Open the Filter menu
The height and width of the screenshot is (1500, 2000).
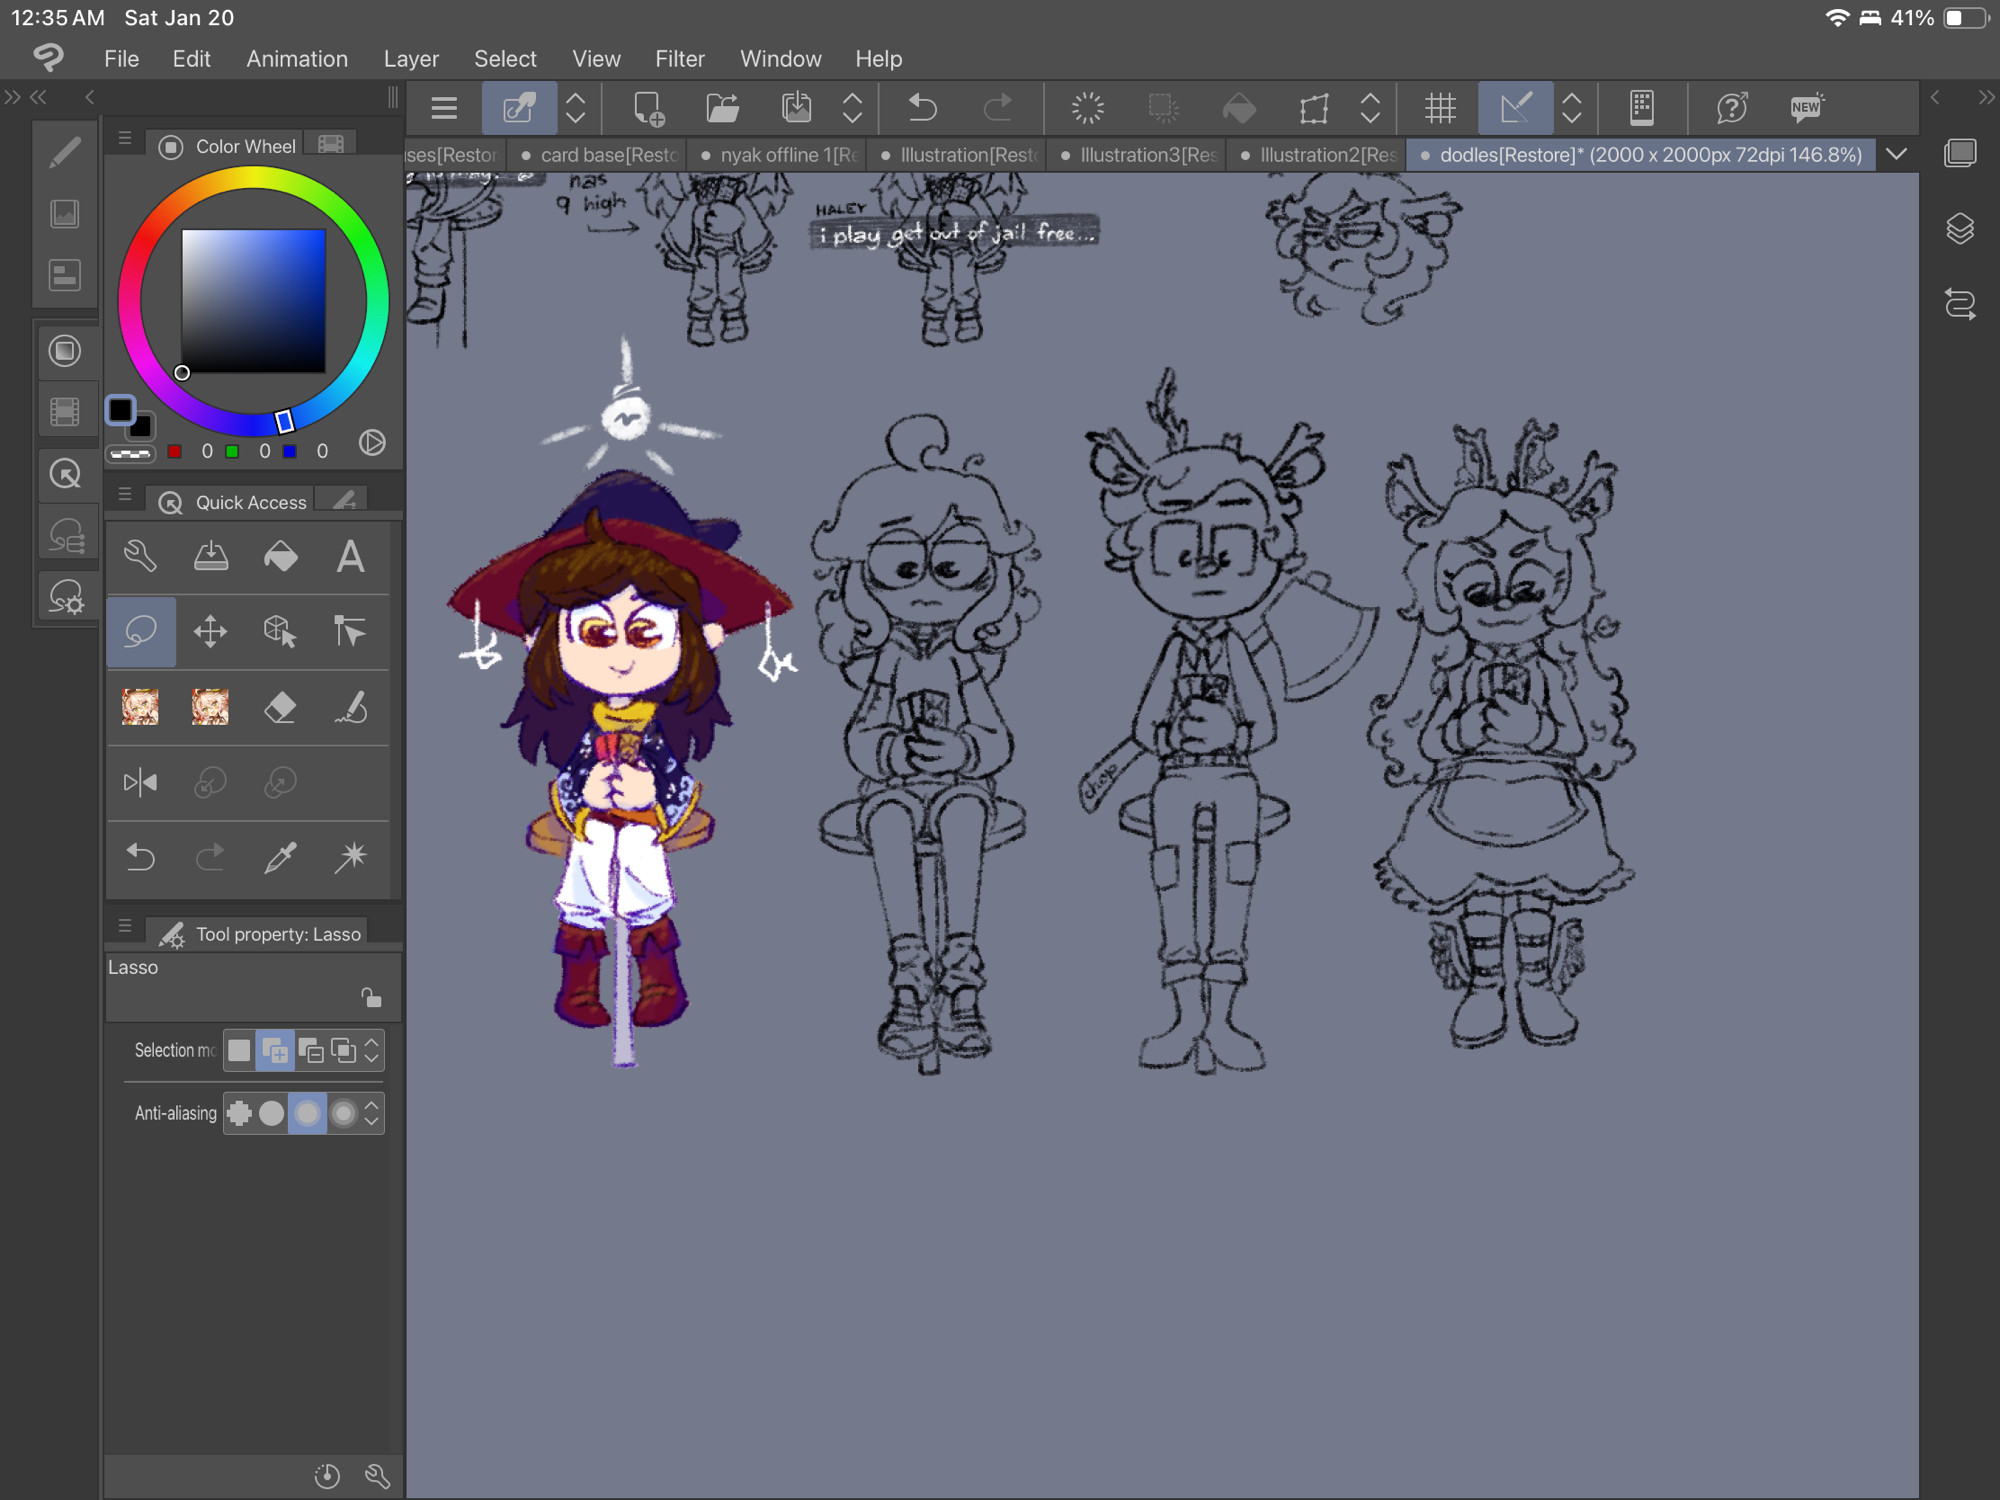click(680, 59)
